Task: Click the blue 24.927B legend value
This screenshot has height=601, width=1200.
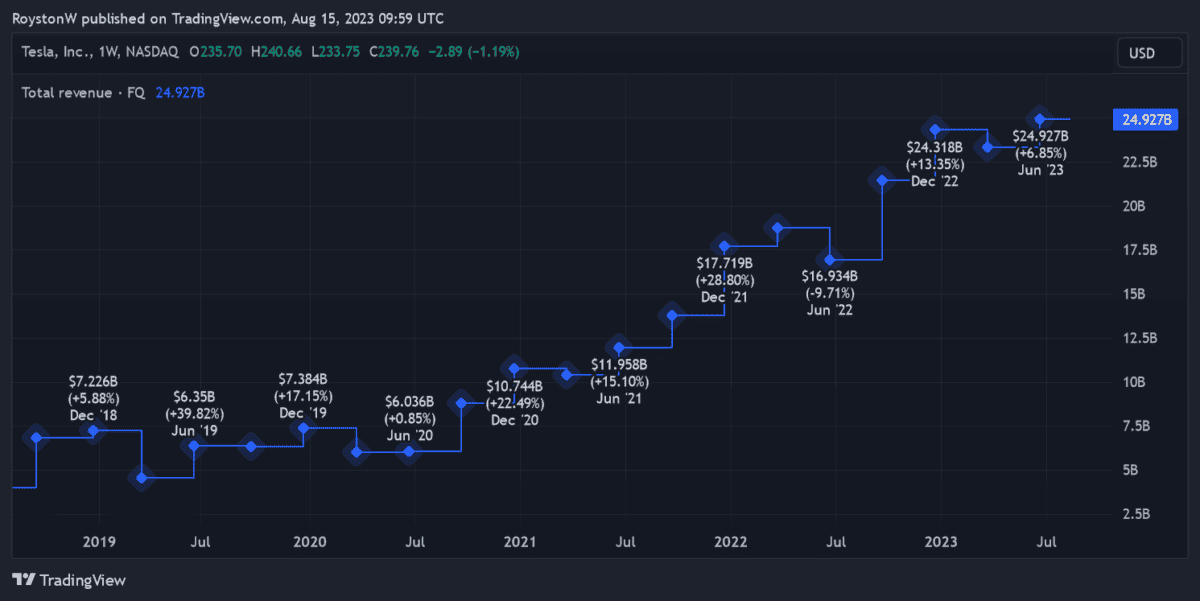Action: coord(181,92)
